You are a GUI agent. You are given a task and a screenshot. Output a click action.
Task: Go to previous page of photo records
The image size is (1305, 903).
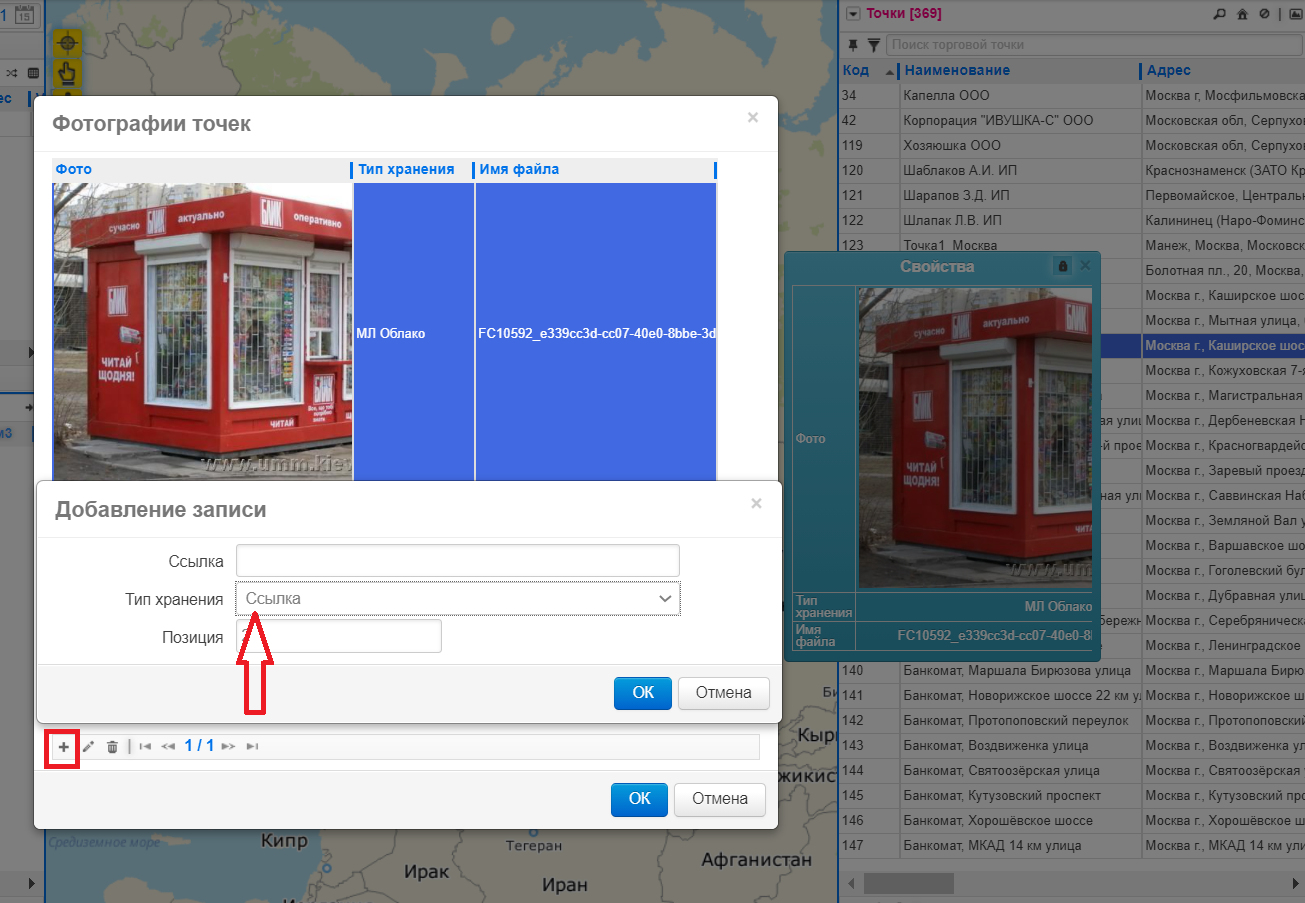[168, 746]
